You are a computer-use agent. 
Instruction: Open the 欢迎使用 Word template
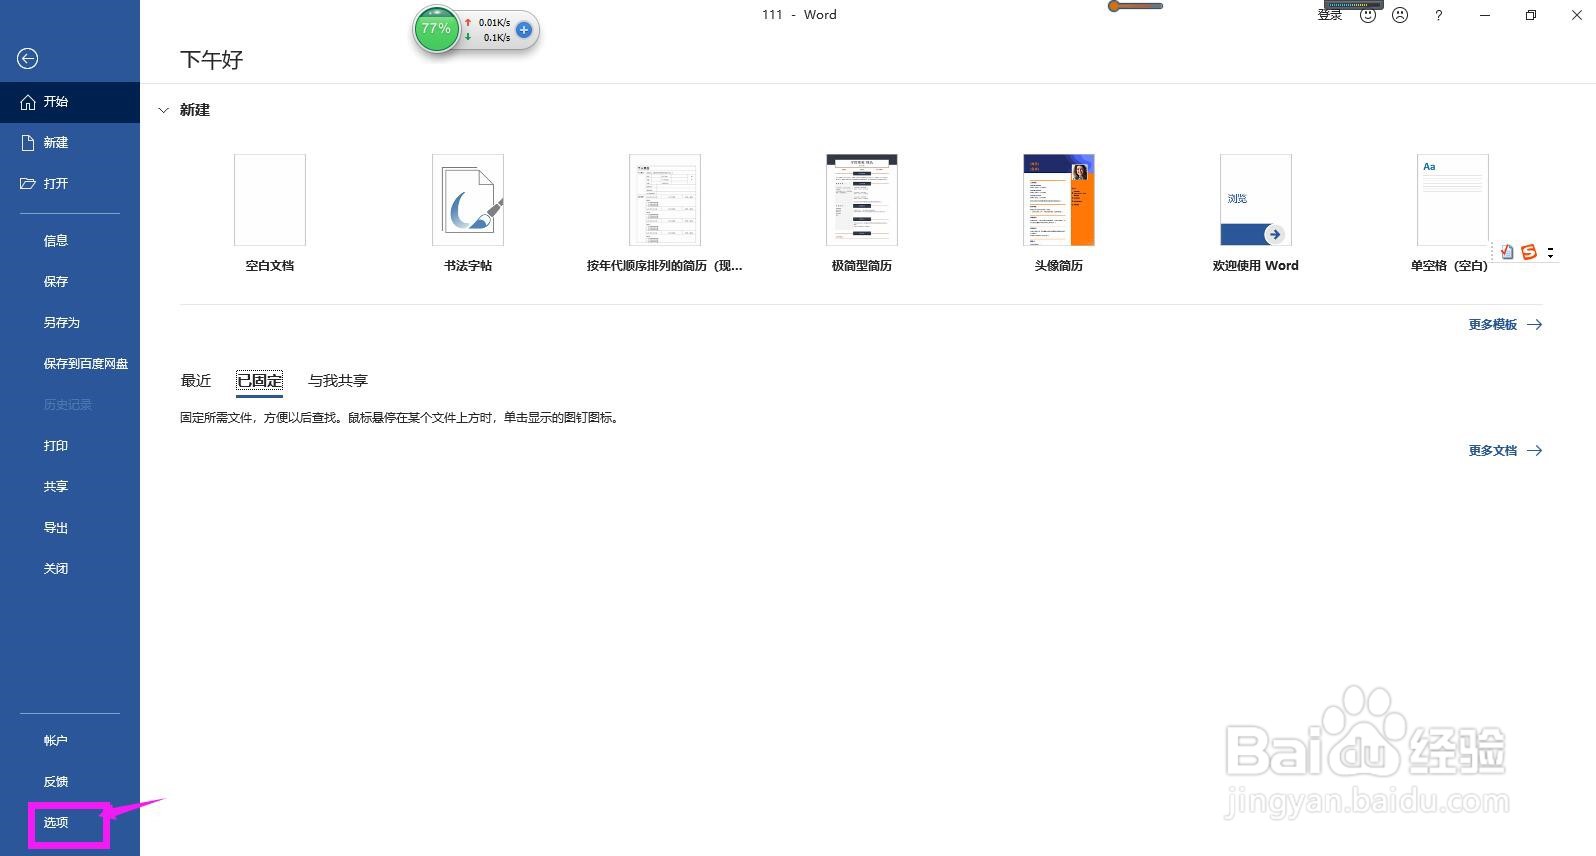click(1256, 213)
